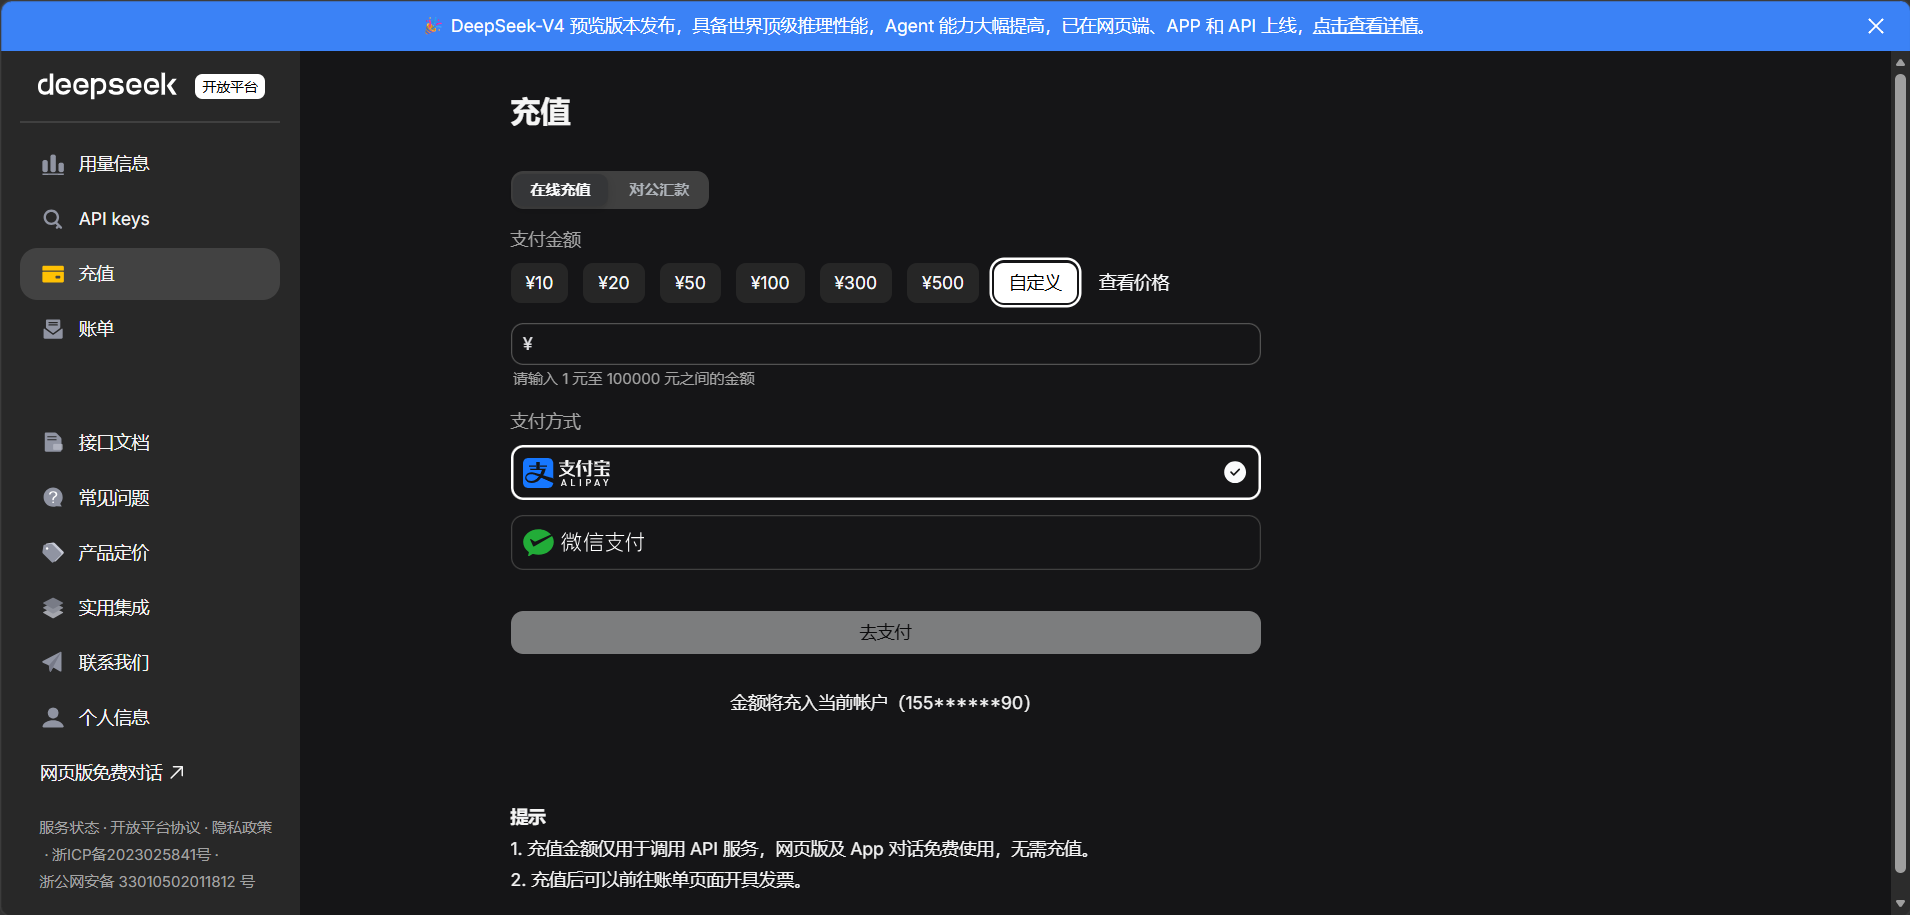Click 点击查看详情 in the banner
The height and width of the screenshot is (915, 1910).
(1366, 26)
